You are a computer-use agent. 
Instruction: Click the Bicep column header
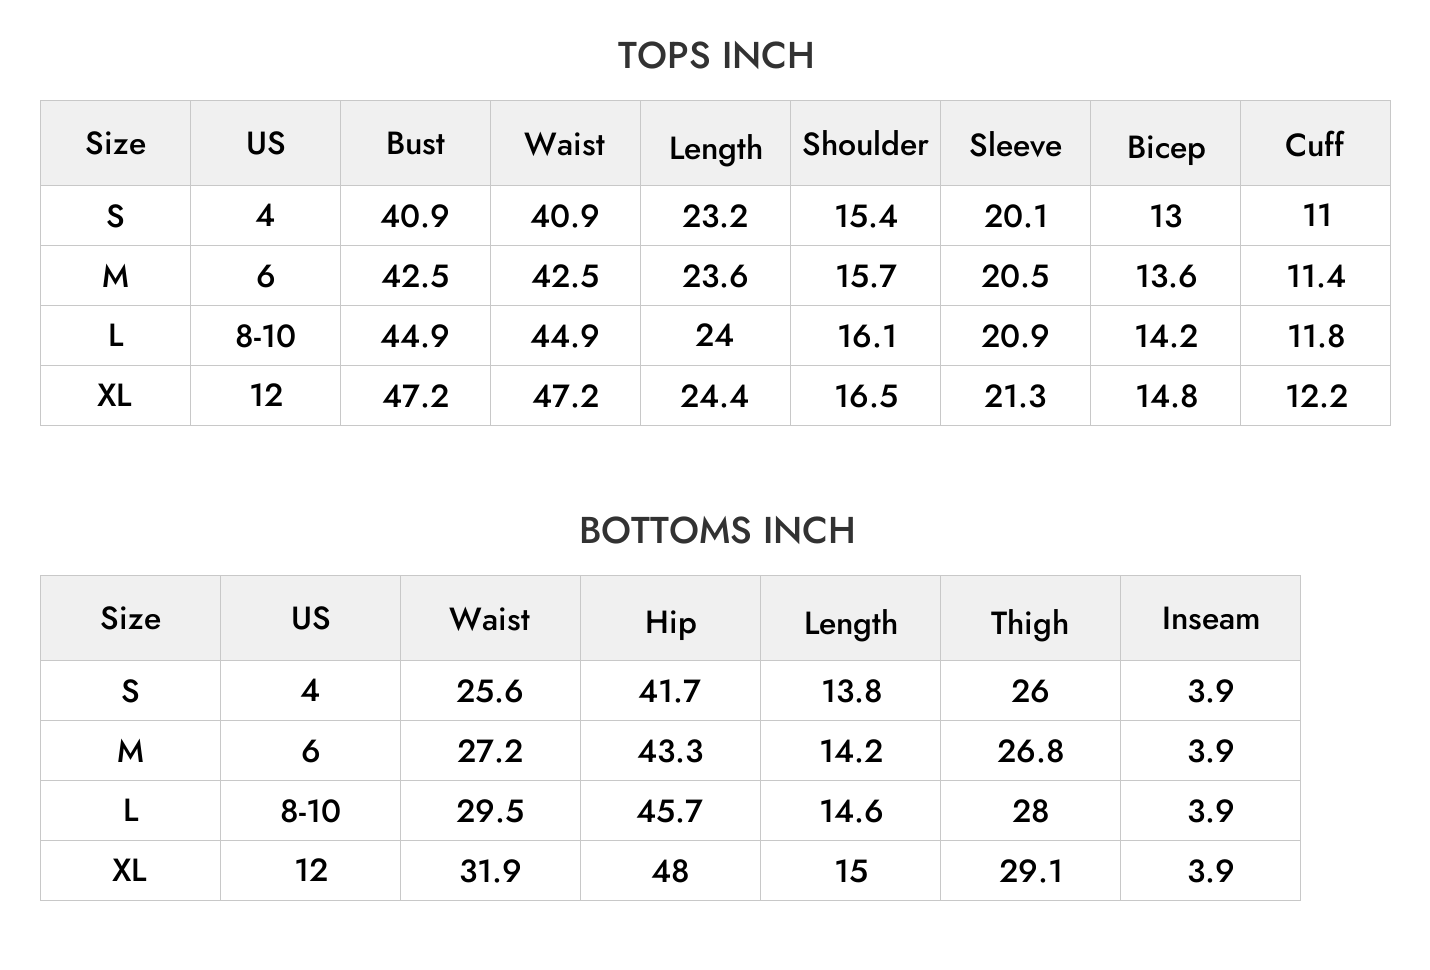click(1166, 147)
